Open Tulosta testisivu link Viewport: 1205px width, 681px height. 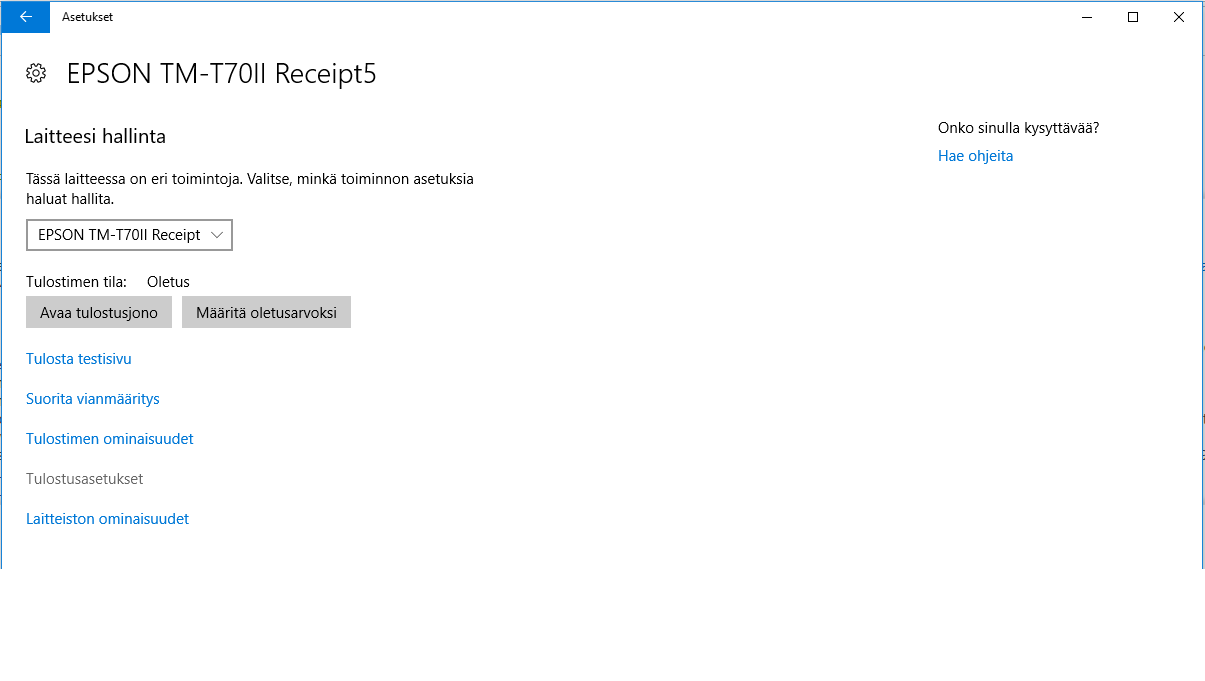[x=79, y=359]
